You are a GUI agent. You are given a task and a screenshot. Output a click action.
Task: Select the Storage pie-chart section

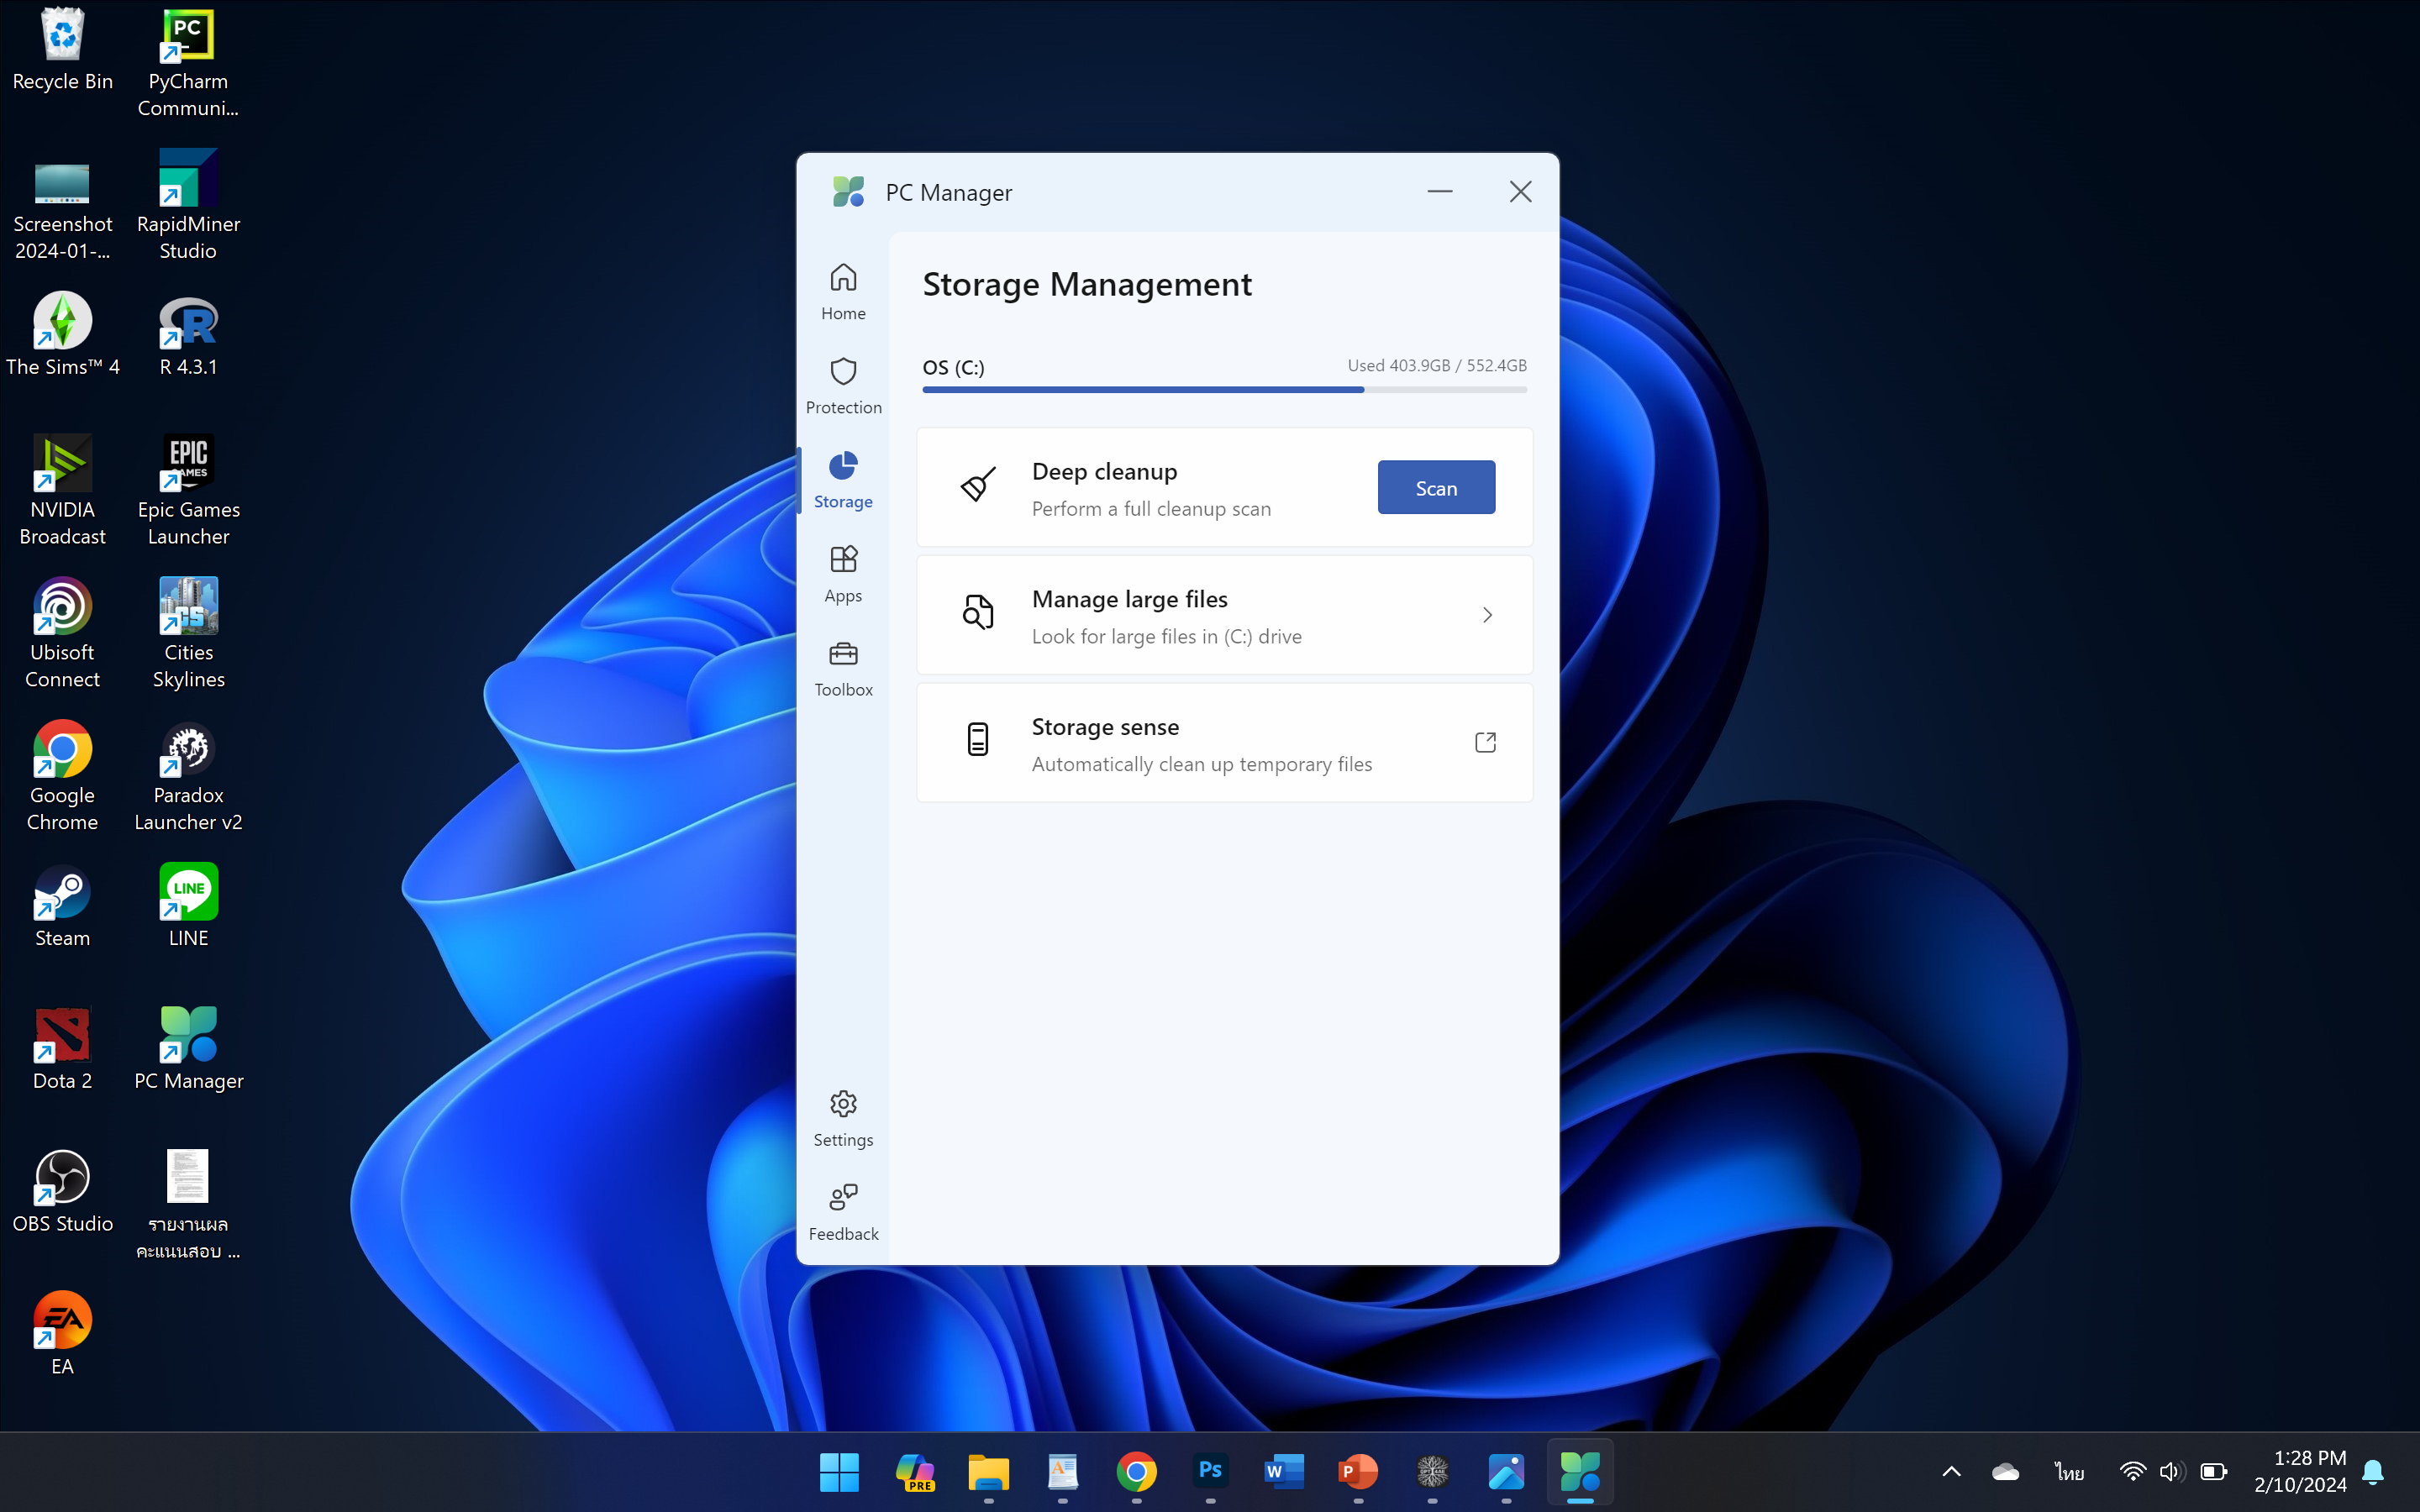point(843,480)
